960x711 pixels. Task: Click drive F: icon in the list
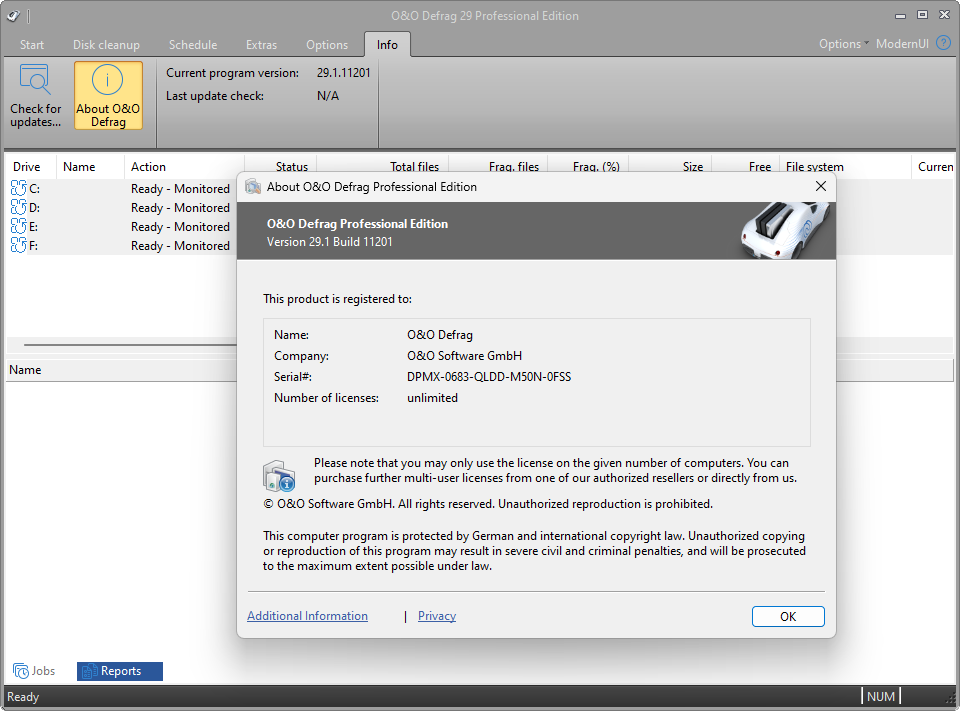pyautogui.click(x=18, y=245)
